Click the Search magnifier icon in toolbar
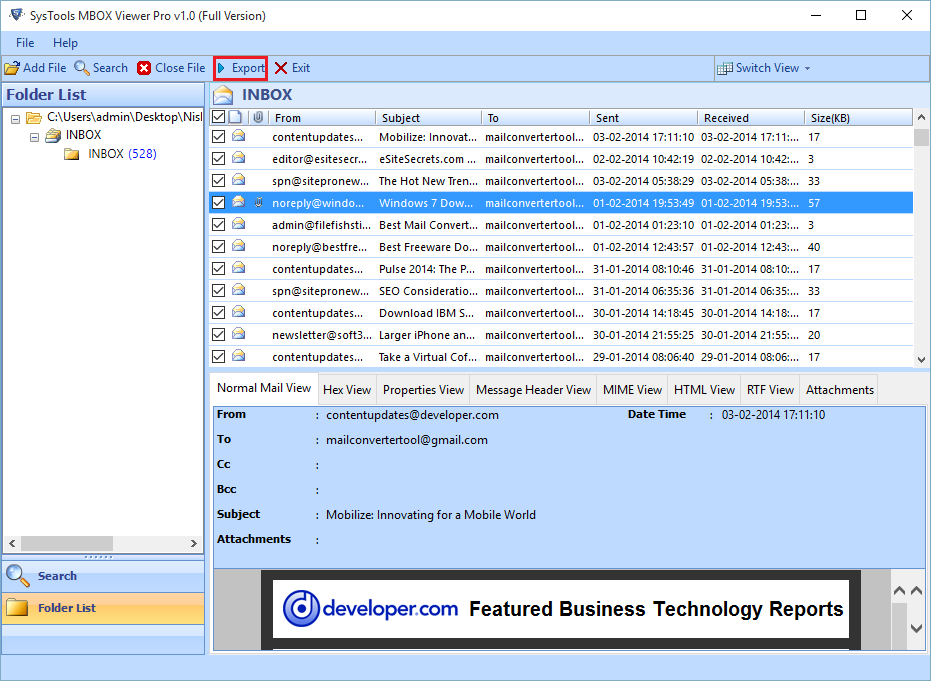The height and width of the screenshot is (681, 931). (82, 68)
